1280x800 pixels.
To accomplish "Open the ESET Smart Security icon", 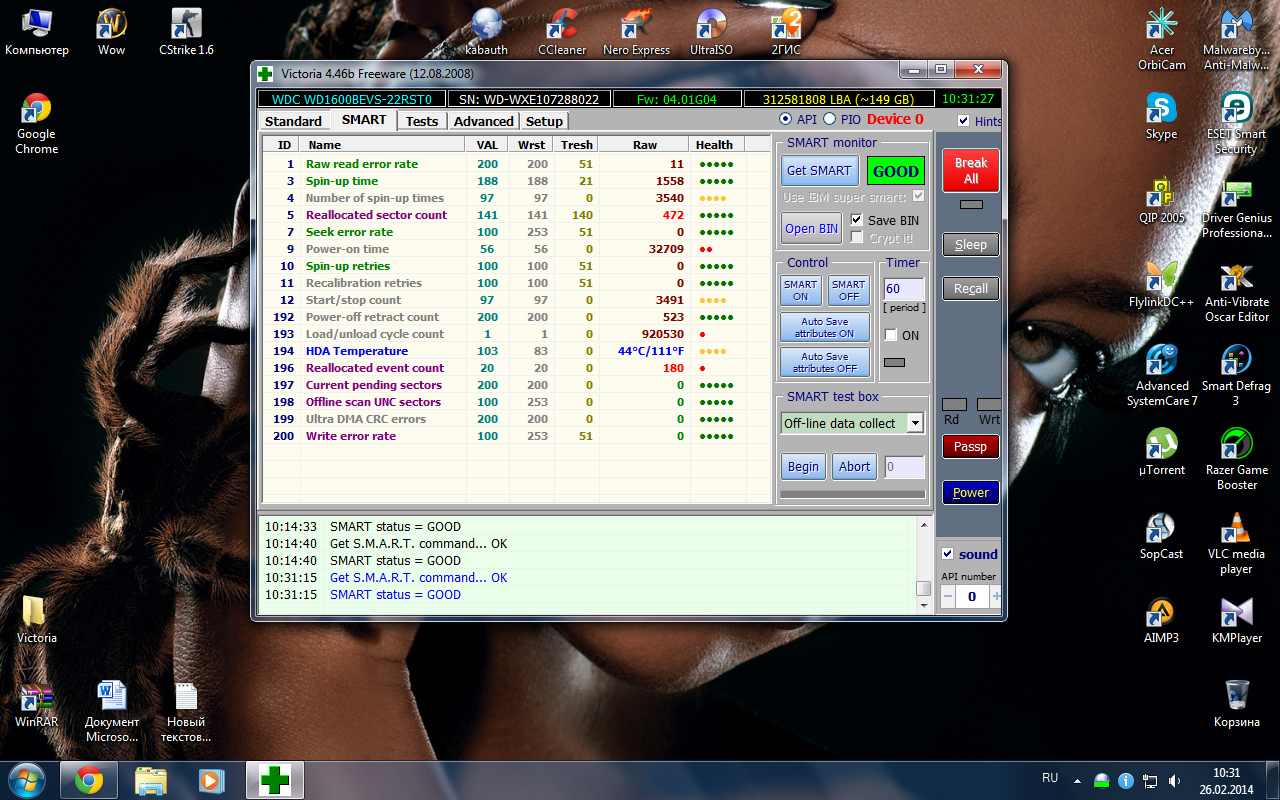I will 1236,124.
